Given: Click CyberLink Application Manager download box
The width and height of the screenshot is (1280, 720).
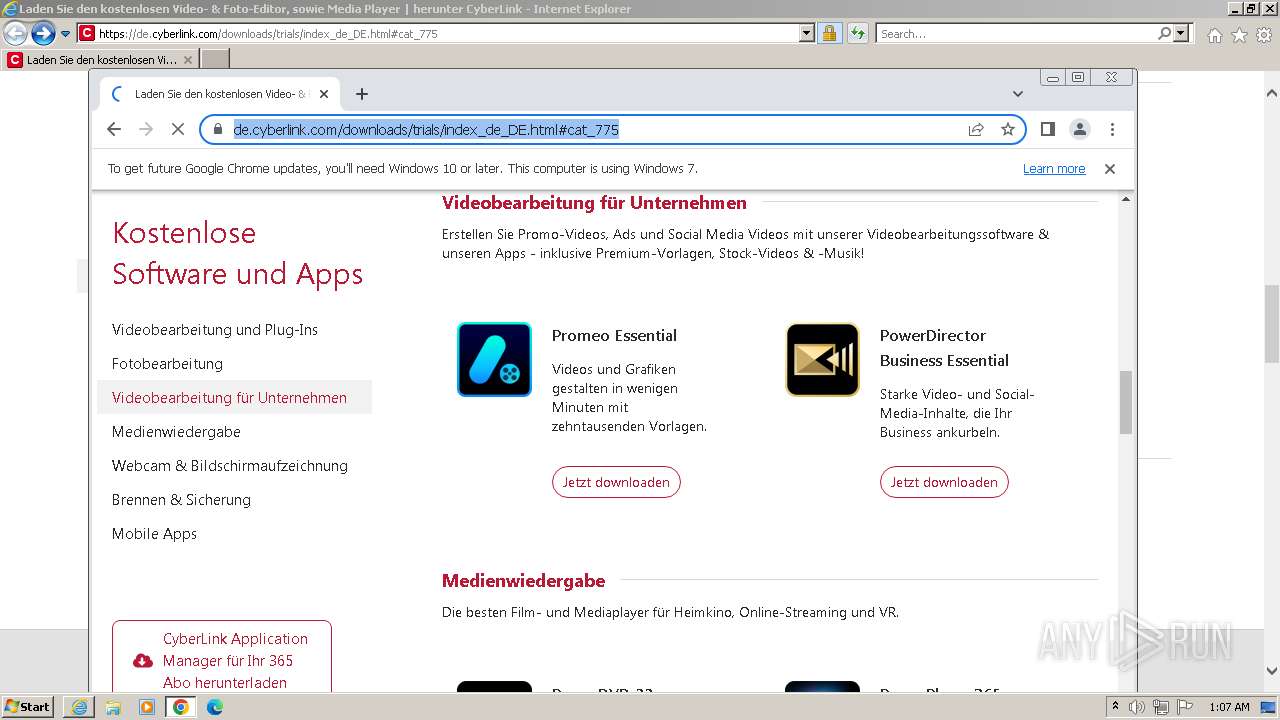Looking at the screenshot, I should coord(222,656).
